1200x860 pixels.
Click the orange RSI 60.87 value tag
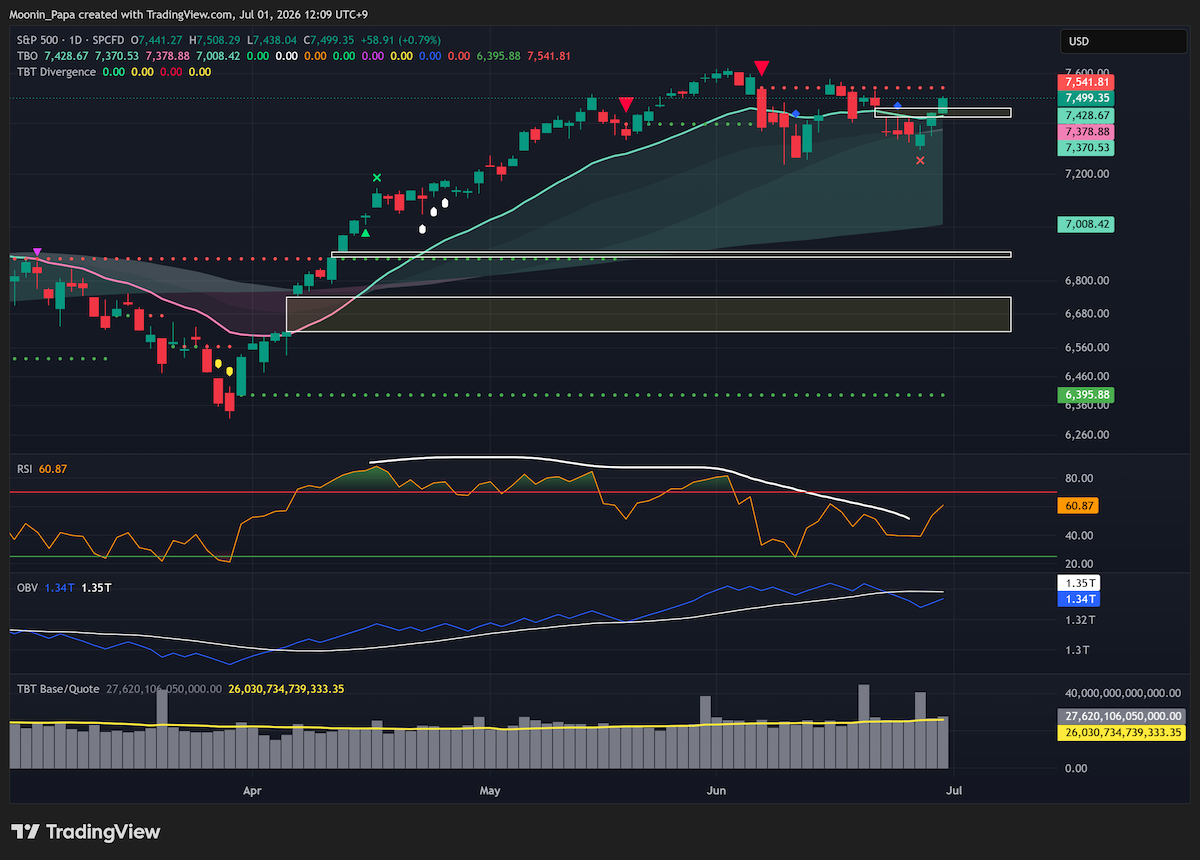pyautogui.click(x=1079, y=507)
